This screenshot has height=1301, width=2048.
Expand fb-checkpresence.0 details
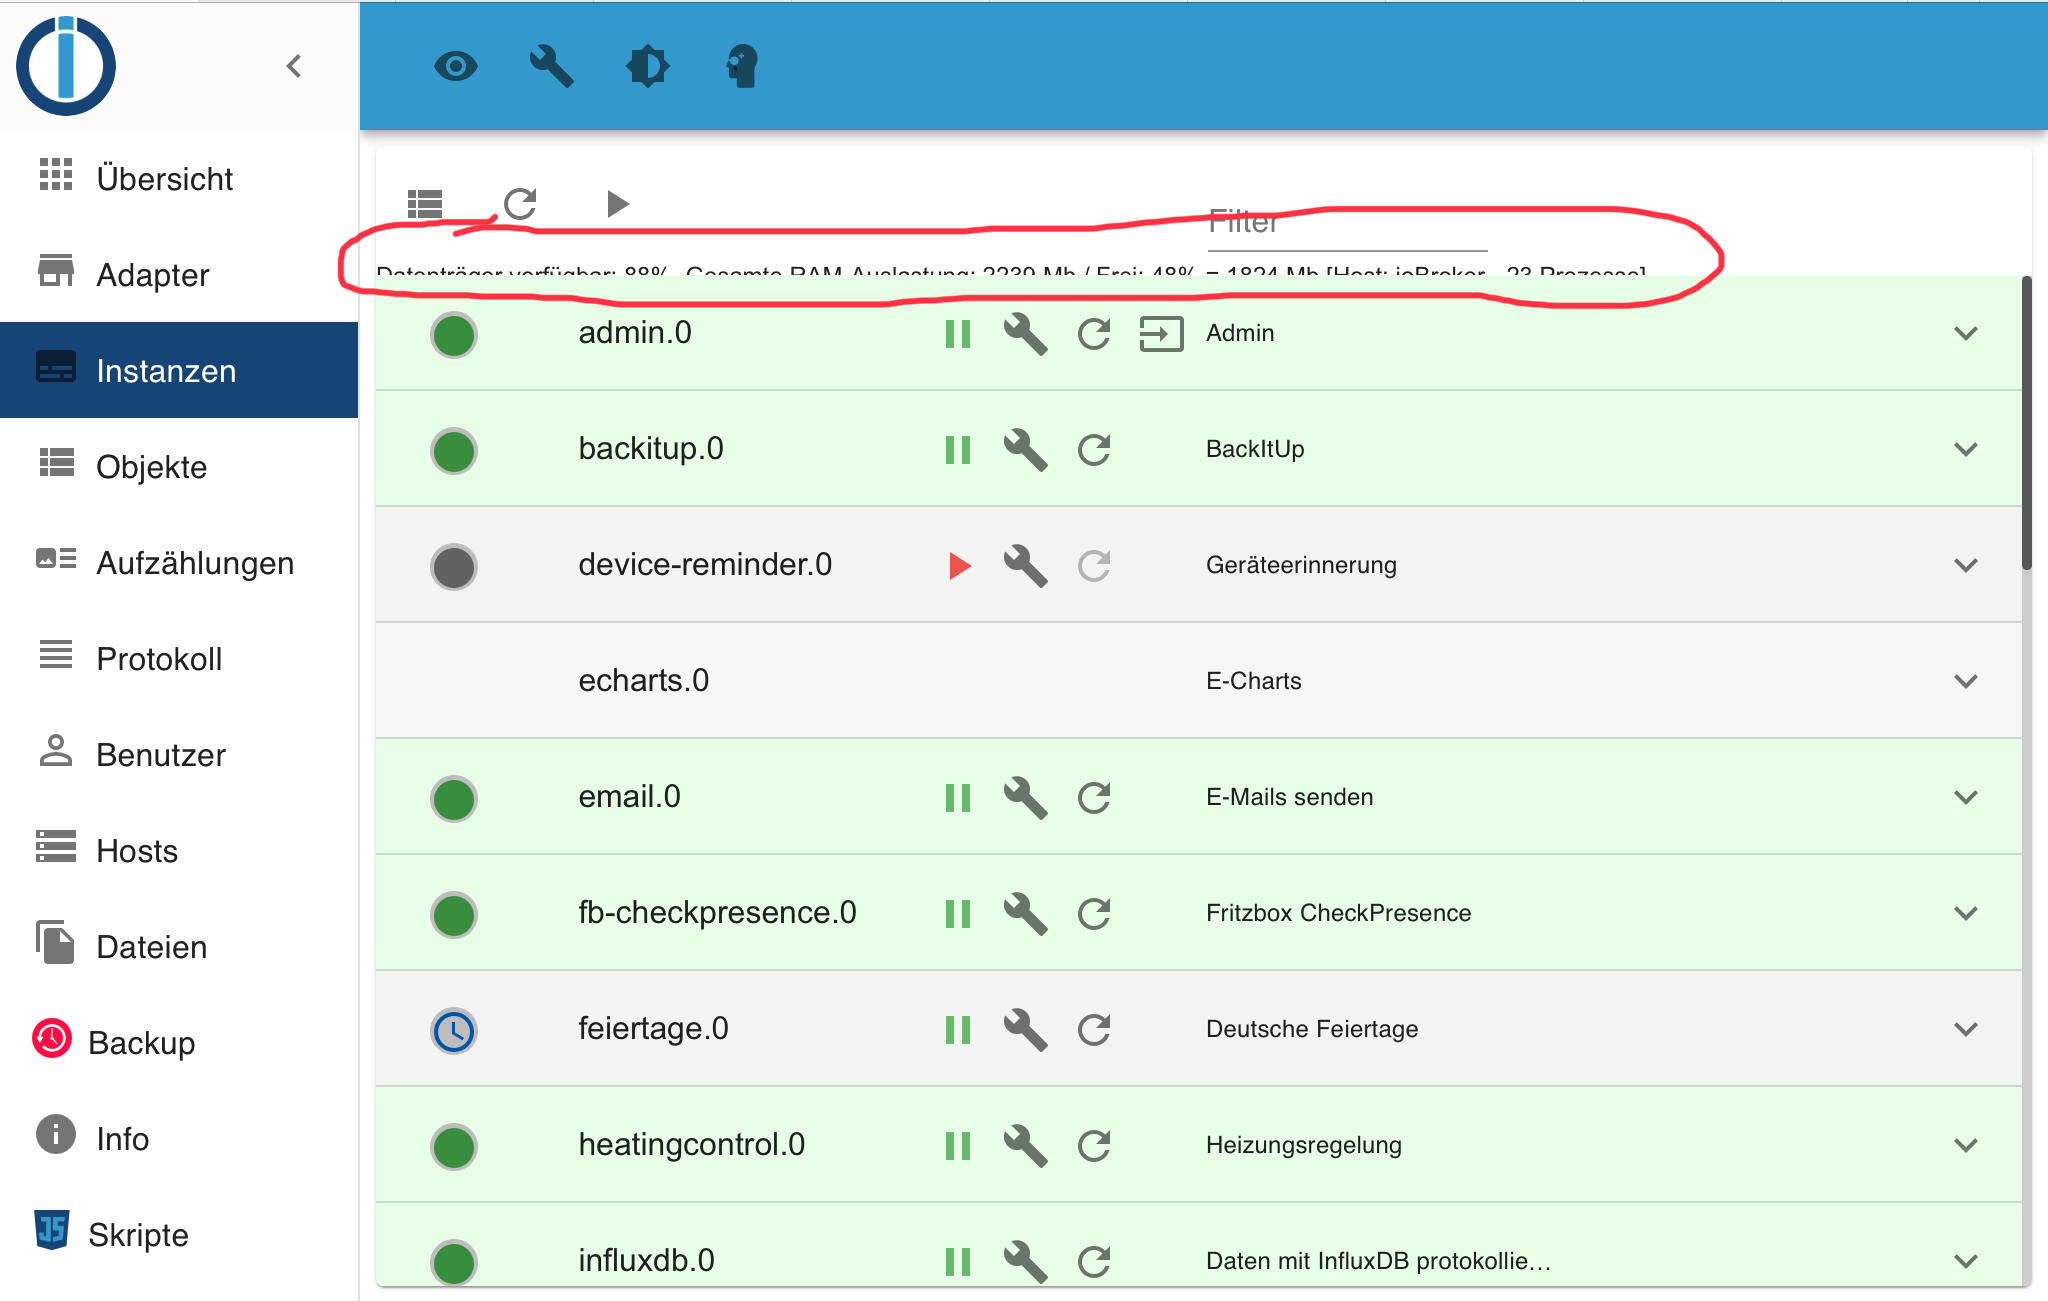point(1966,913)
